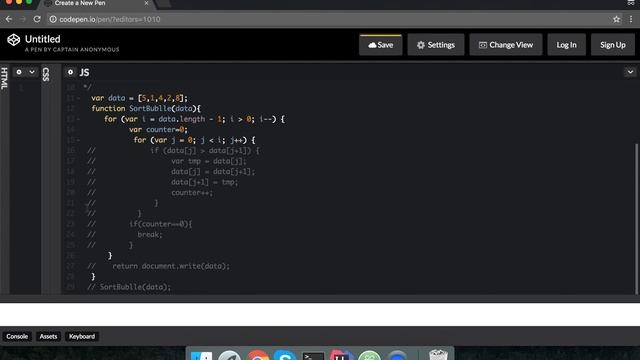The width and height of the screenshot is (640, 360).
Task: Click the 'var data = [5,1,4,2,8];' line
Action: tap(139, 98)
